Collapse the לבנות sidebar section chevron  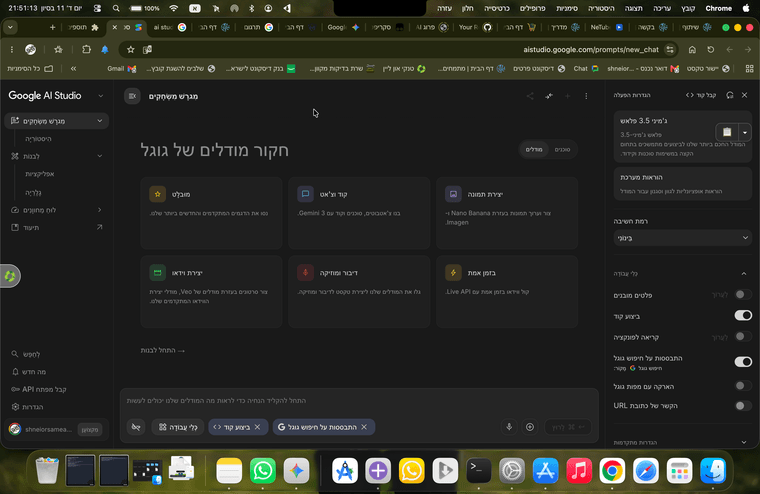(x=99, y=156)
